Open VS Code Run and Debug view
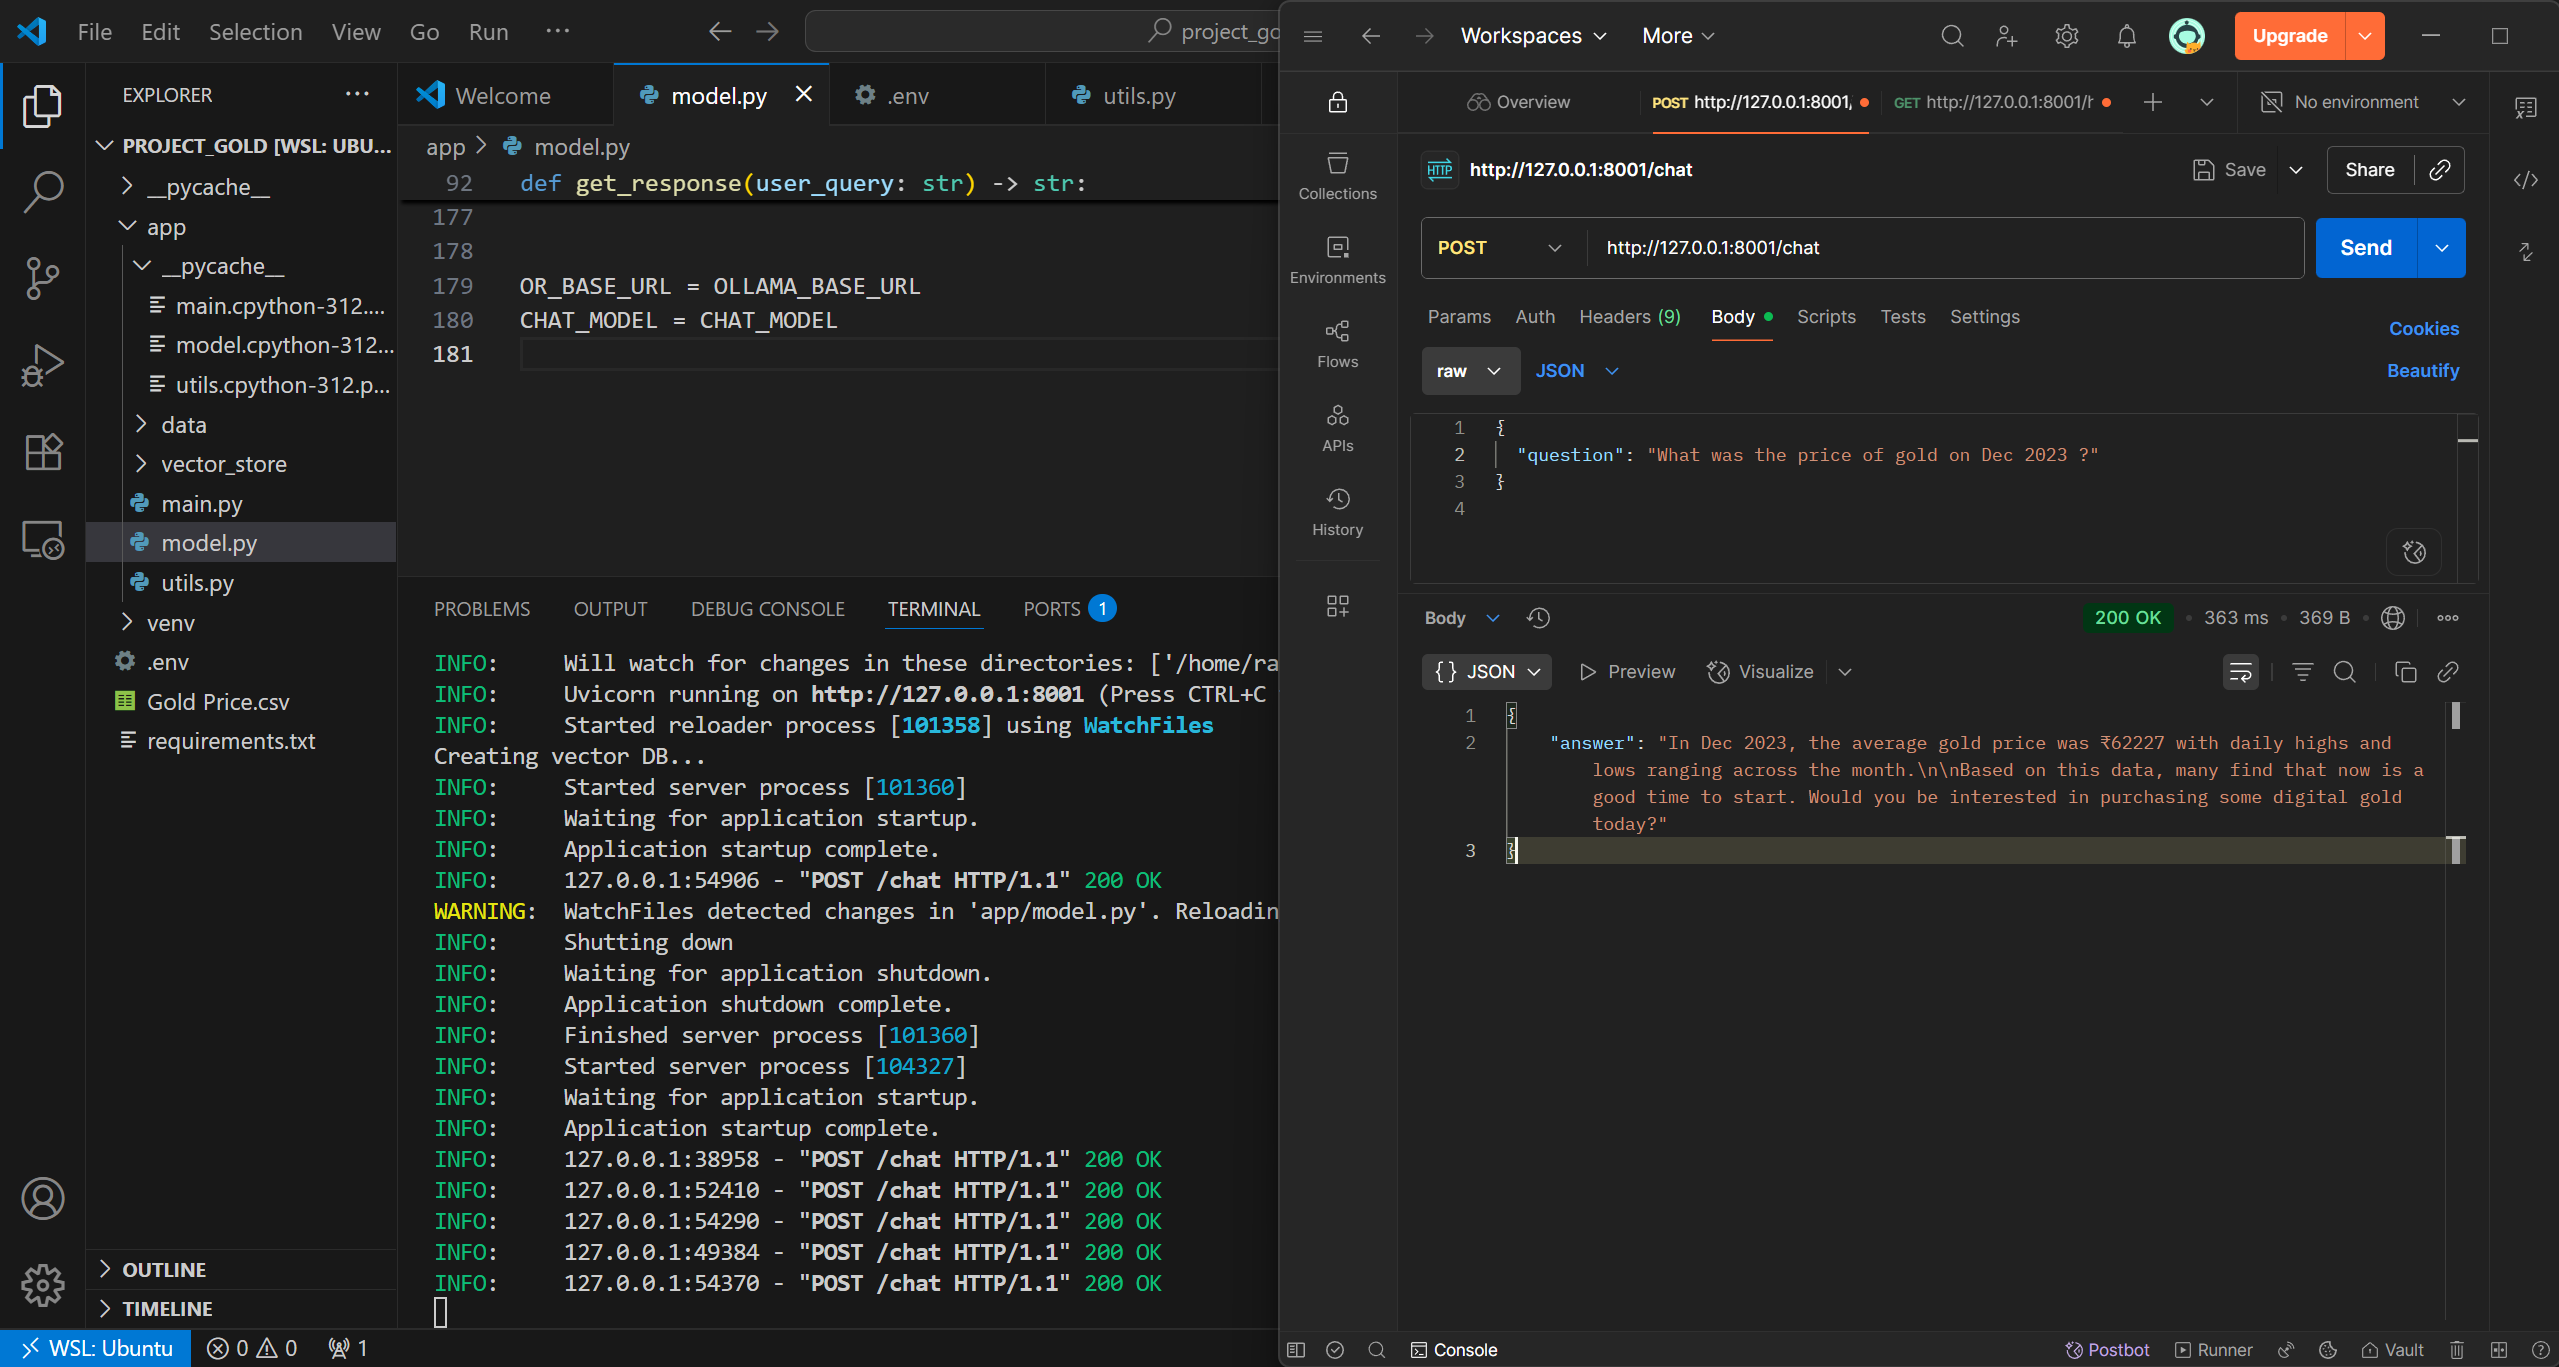 (42, 365)
